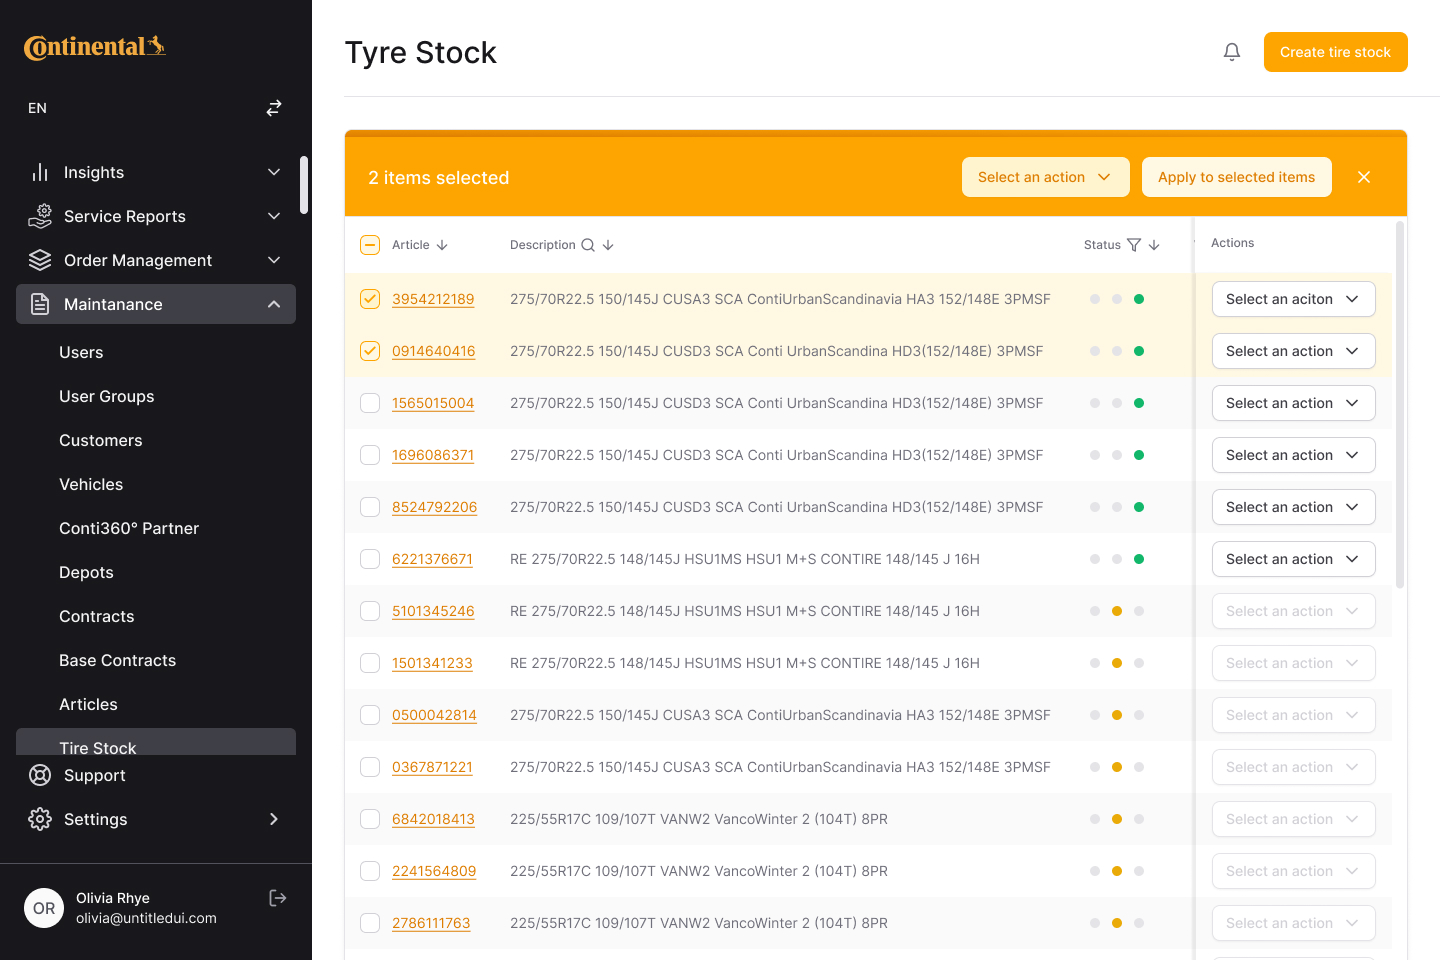Click the Service Reports hand-gear icon
1440x960 pixels.
coord(40,216)
